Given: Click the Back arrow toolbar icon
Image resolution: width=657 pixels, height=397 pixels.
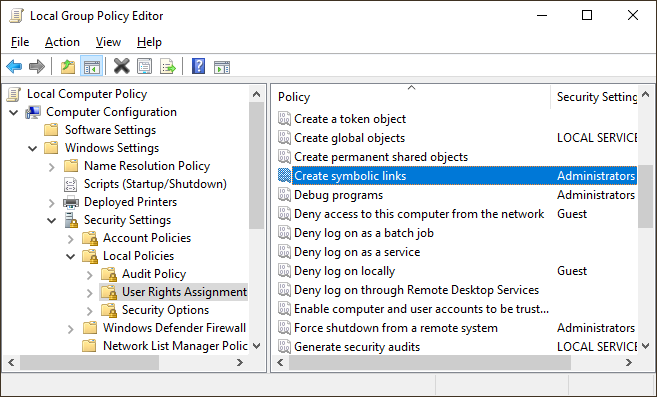Looking at the screenshot, I should [14, 66].
